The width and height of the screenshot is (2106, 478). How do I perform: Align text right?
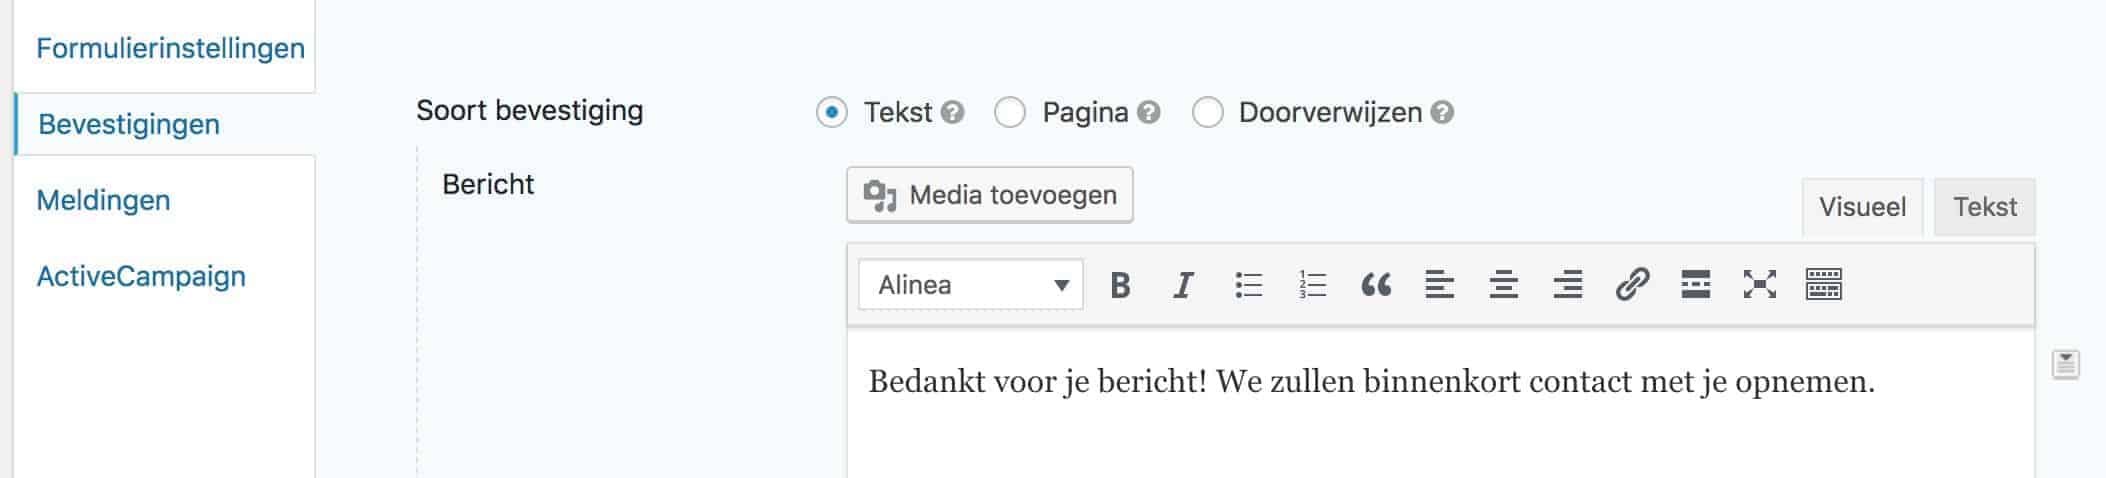[x=1568, y=285]
